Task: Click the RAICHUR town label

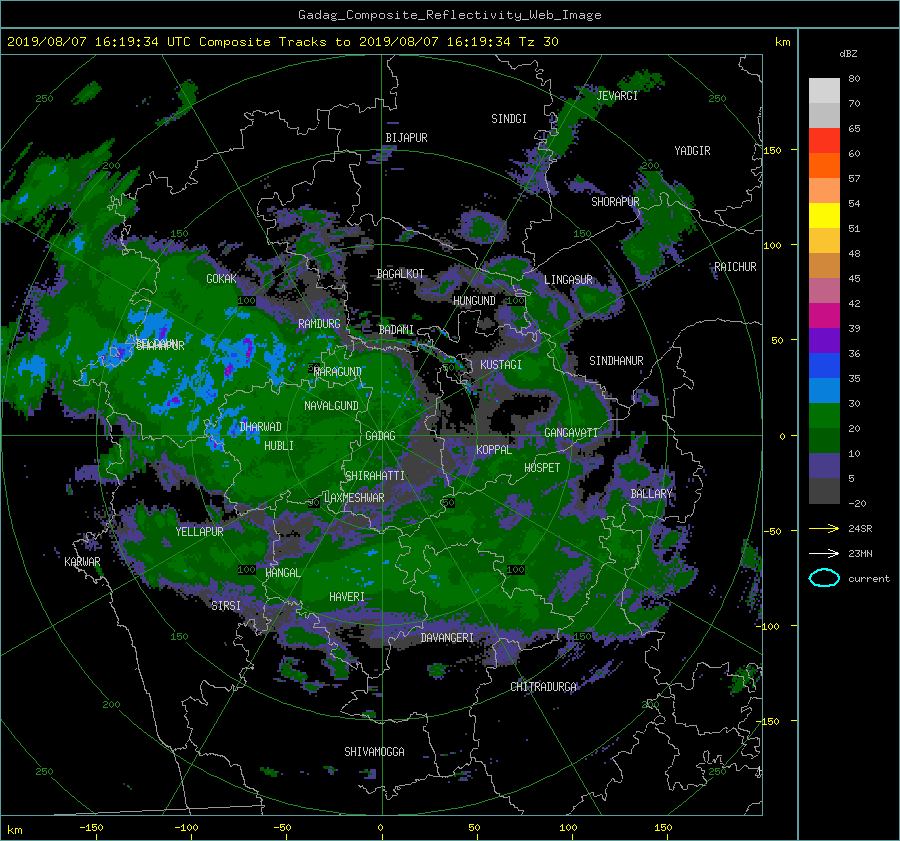Action: coord(735,267)
